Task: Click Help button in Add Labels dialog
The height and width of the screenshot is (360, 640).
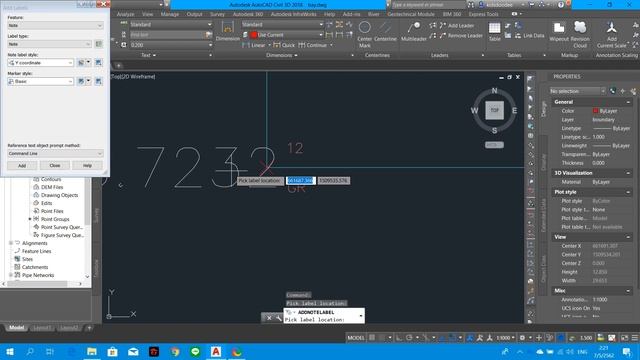Action: coord(87,165)
